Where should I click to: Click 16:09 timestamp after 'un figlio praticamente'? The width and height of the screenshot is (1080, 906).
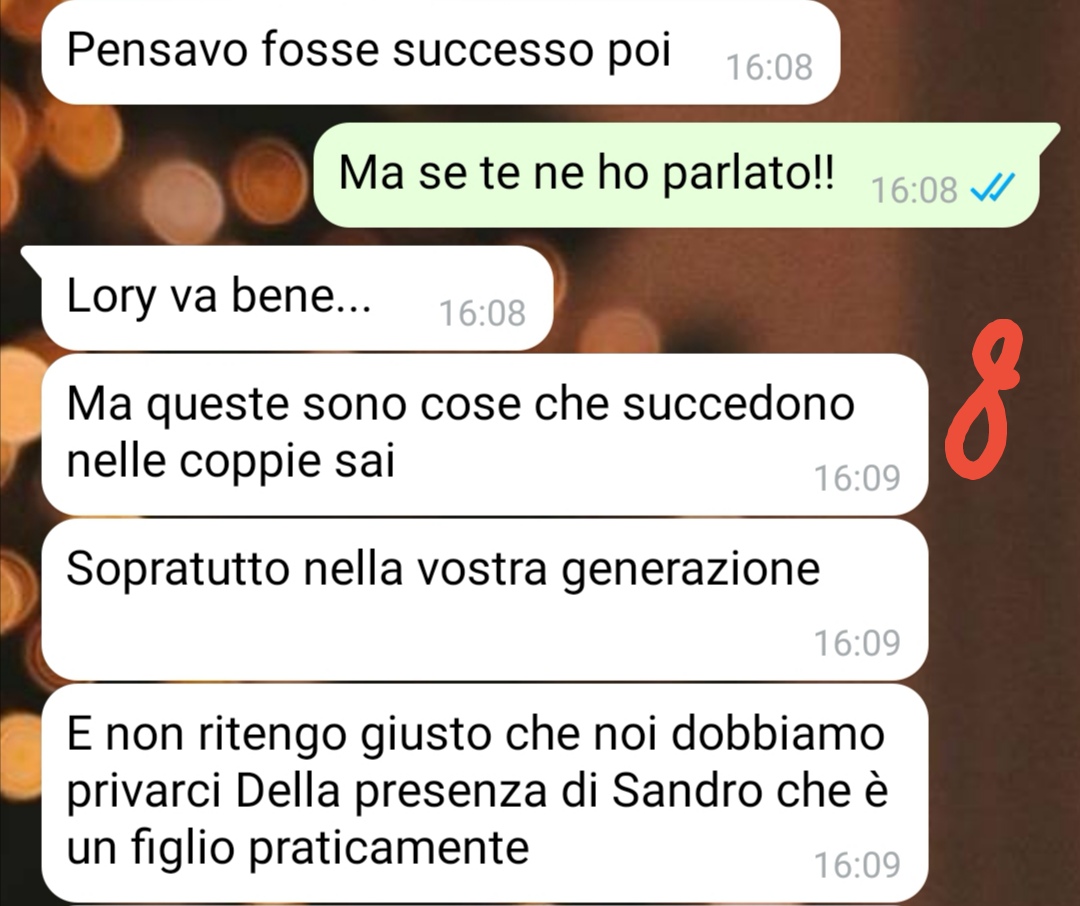(858, 865)
